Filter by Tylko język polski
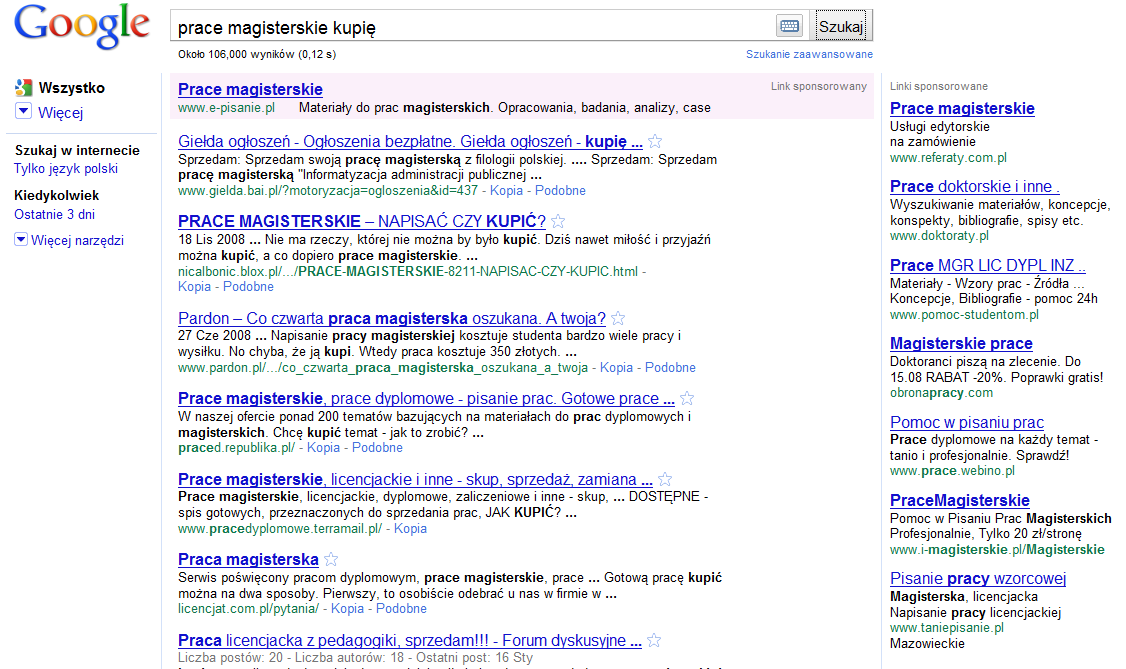 66,169
